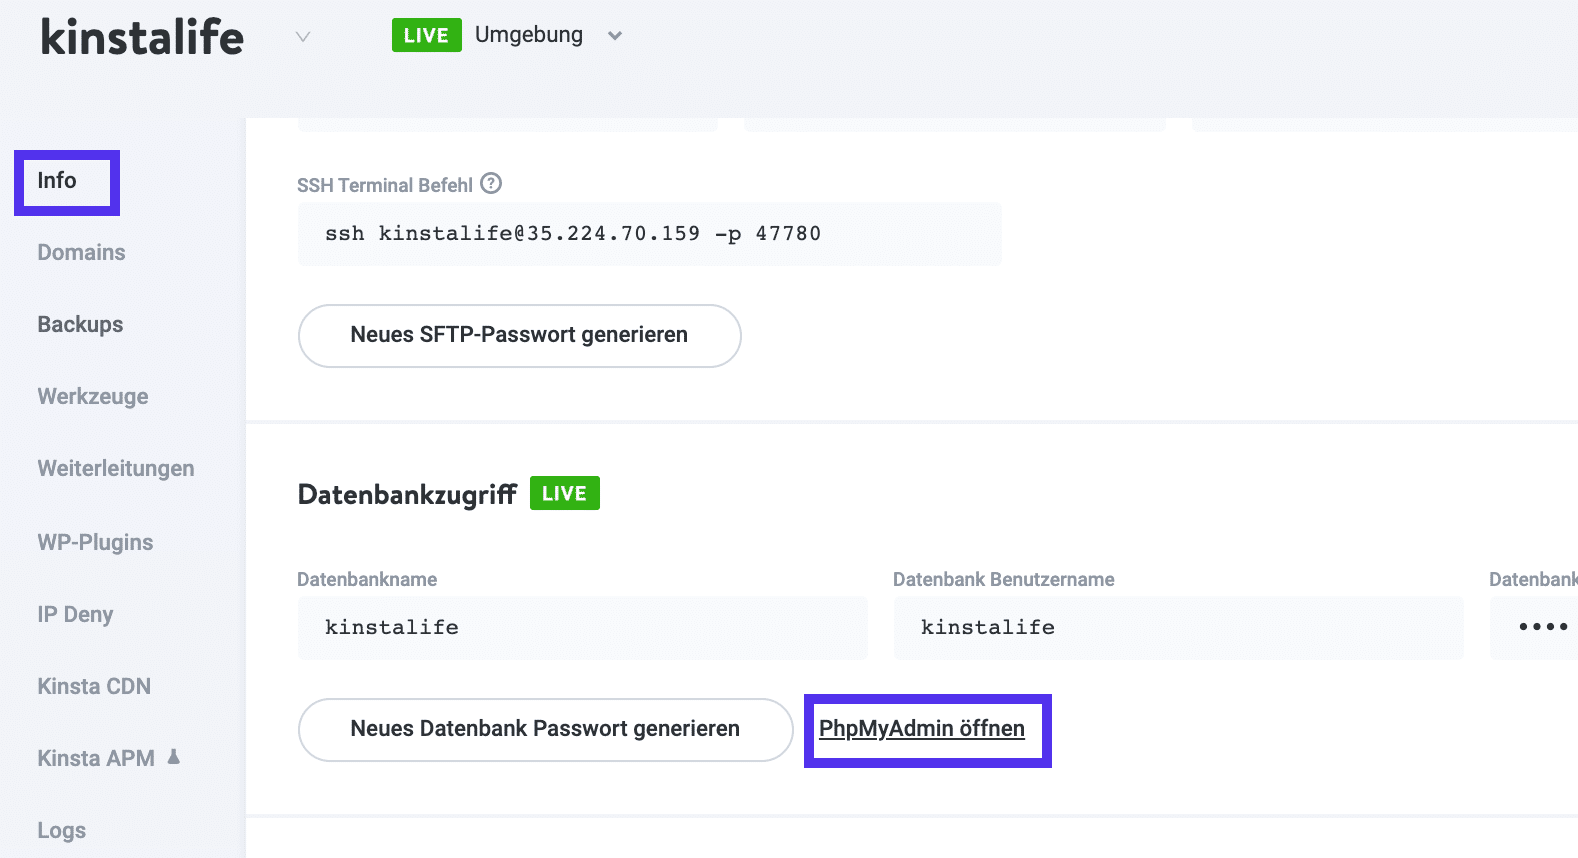Image resolution: width=1578 pixels, height=858 pixels.
Task: Click the LIVE badge next to Datenbankzugriff
Action: point(564,492)
